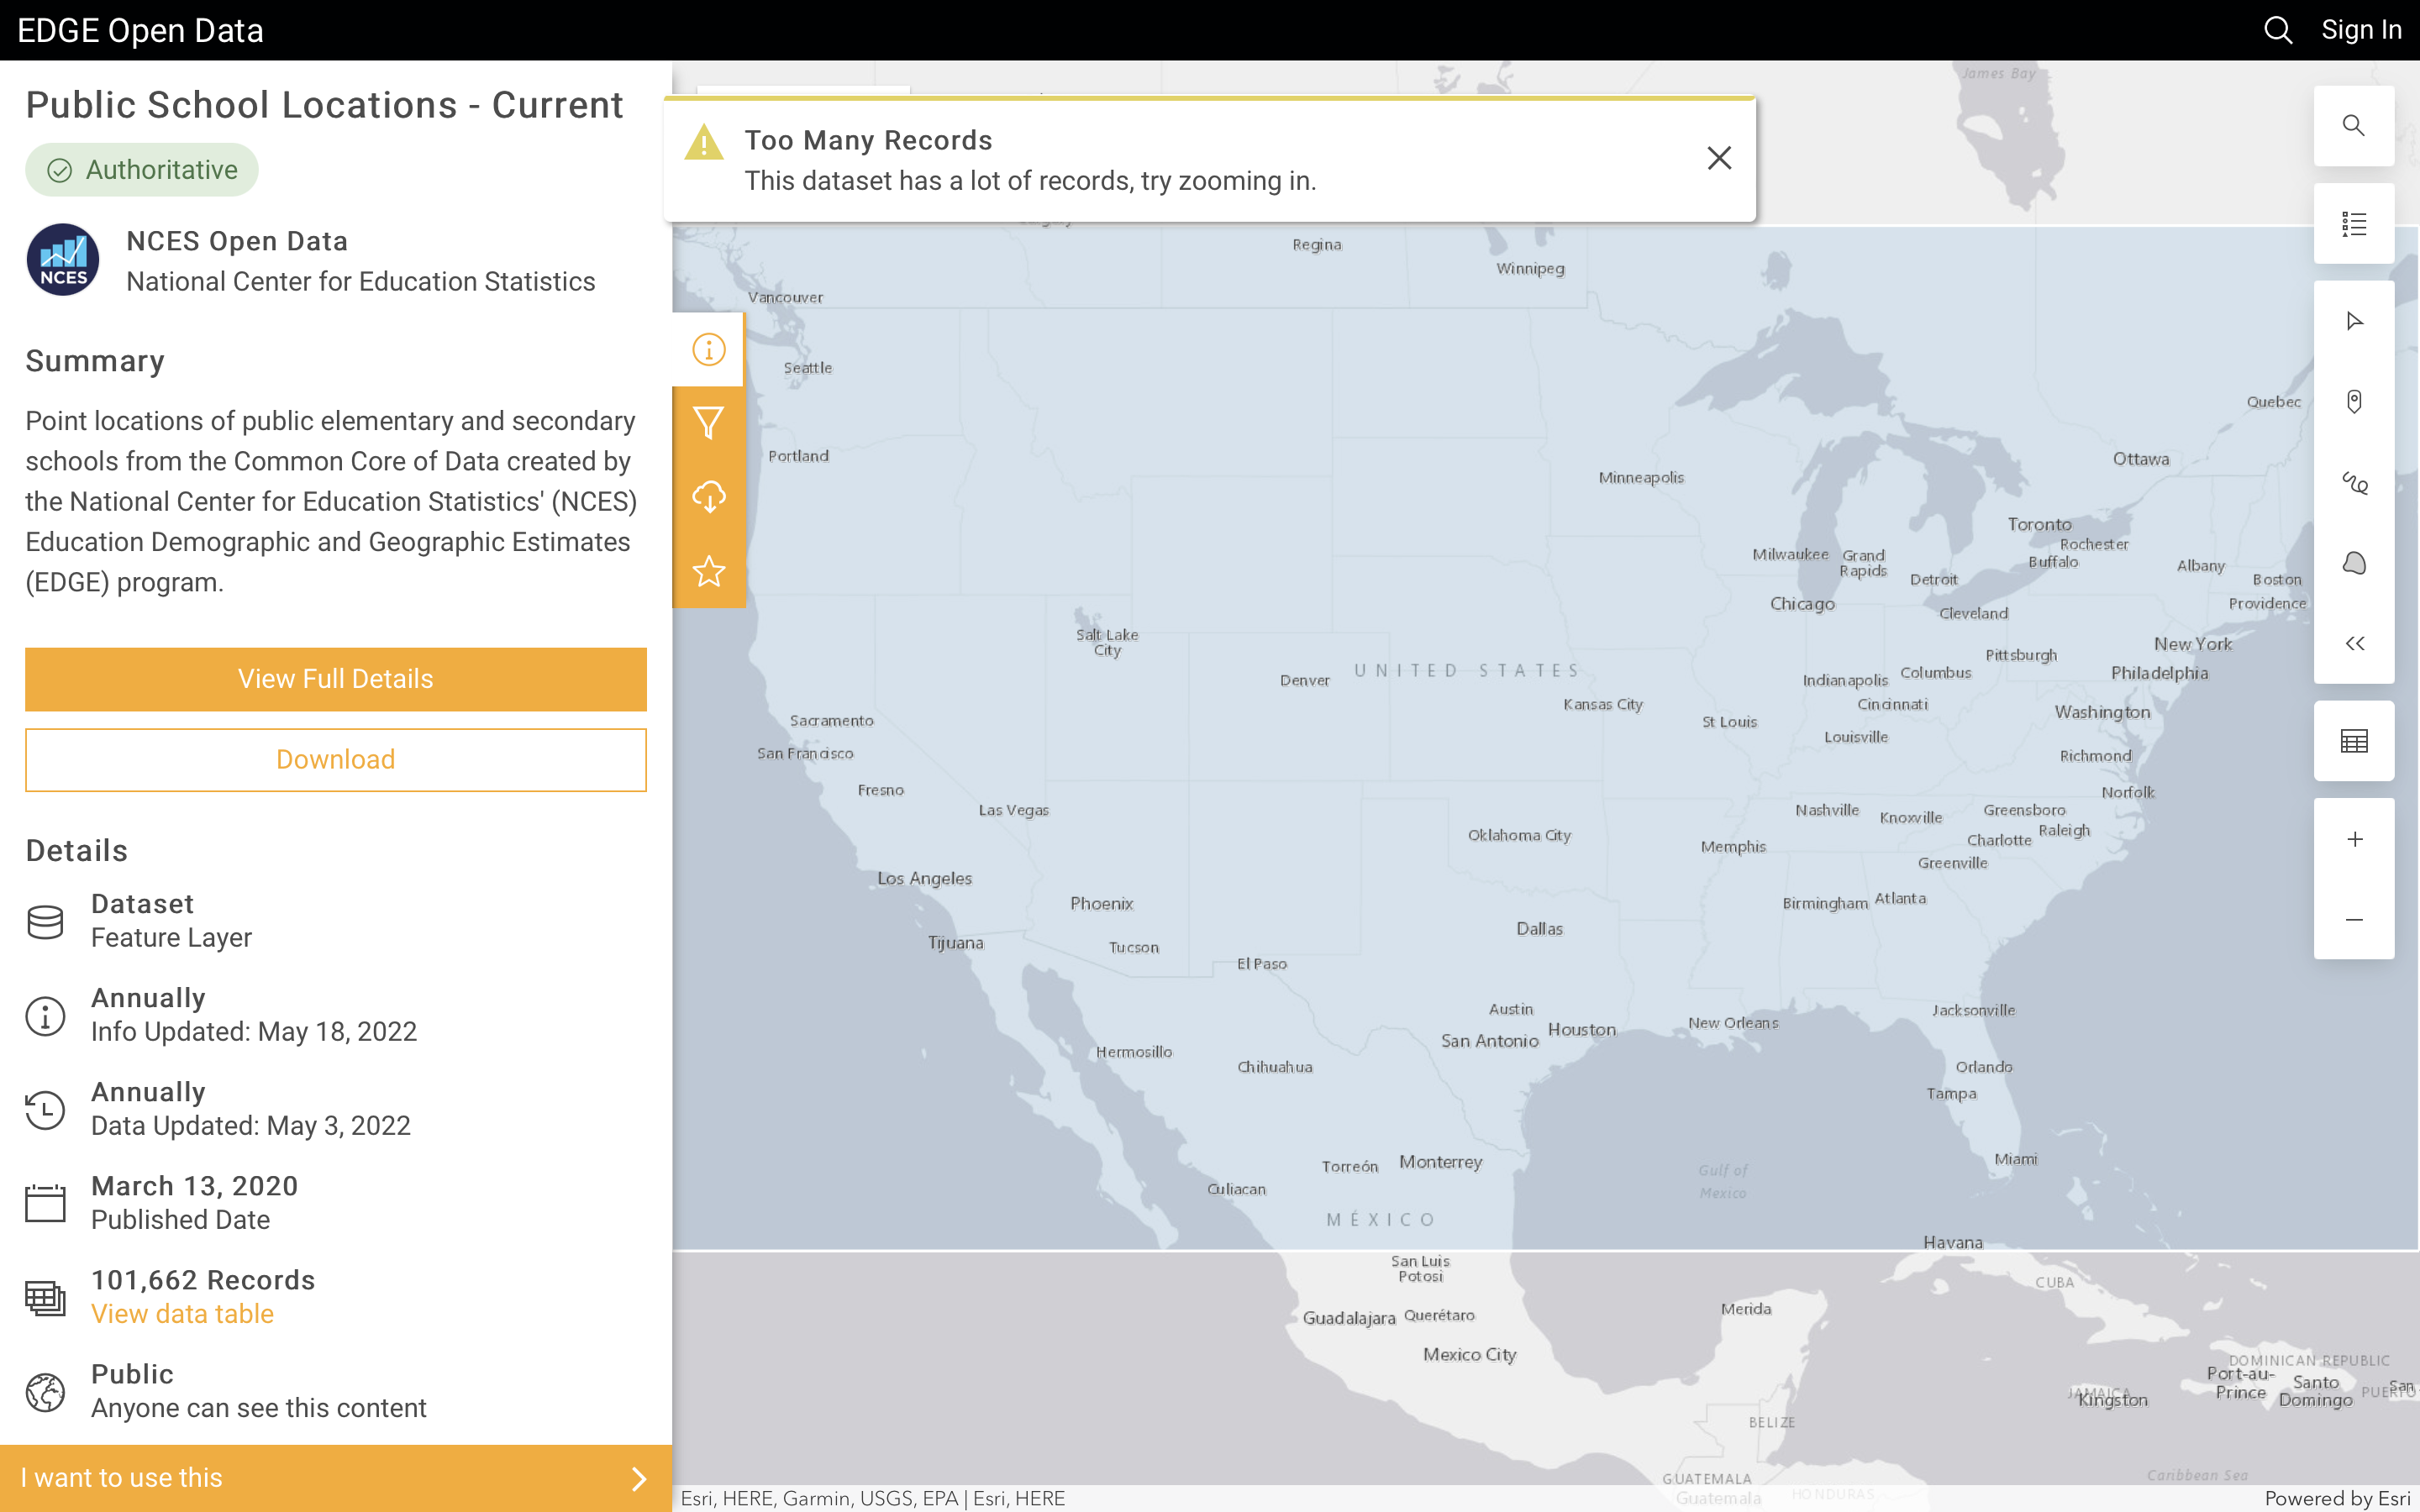Click the Denver label on the map
Viewport: 2420px width, 1512px height.
click(1305, 681)
